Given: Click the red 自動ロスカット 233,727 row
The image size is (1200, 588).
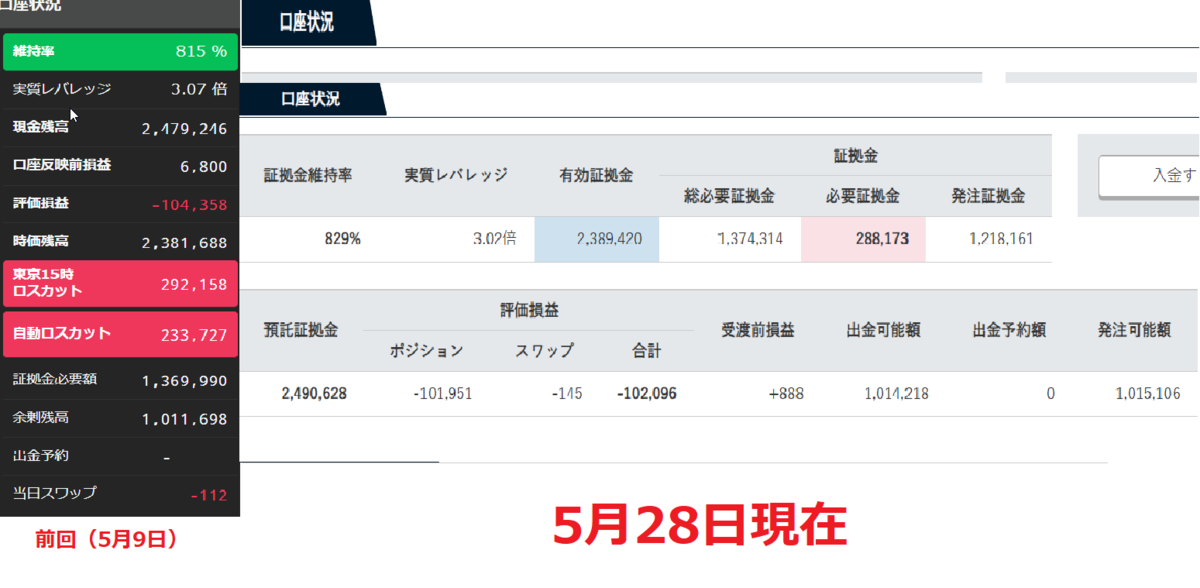Looking at the screenshot, I should tap(120, 334).
